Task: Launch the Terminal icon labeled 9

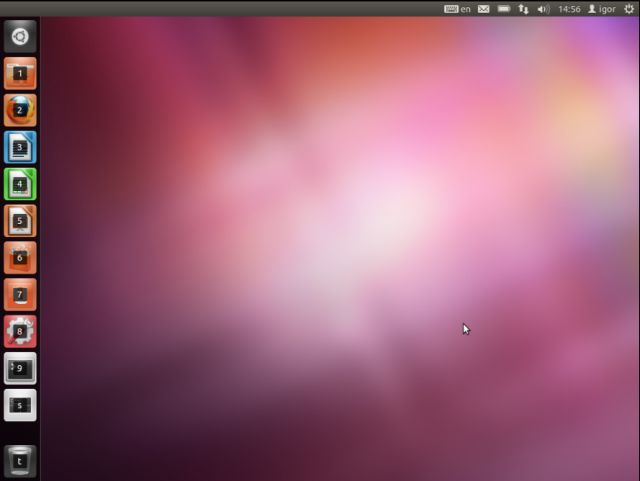Action: [x=20, y=368]
